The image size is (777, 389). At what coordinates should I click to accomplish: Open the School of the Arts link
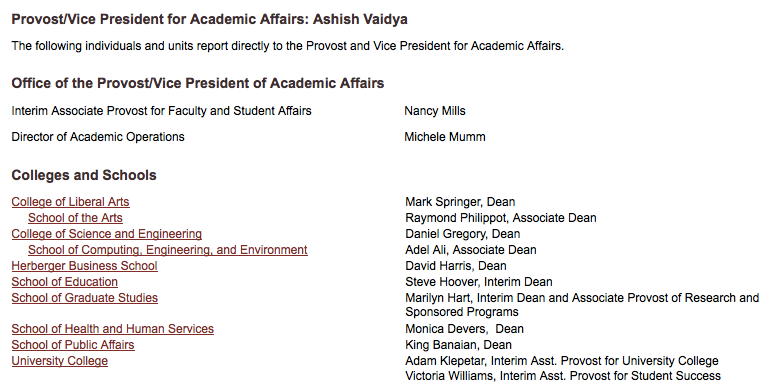(x=75, y=218)
